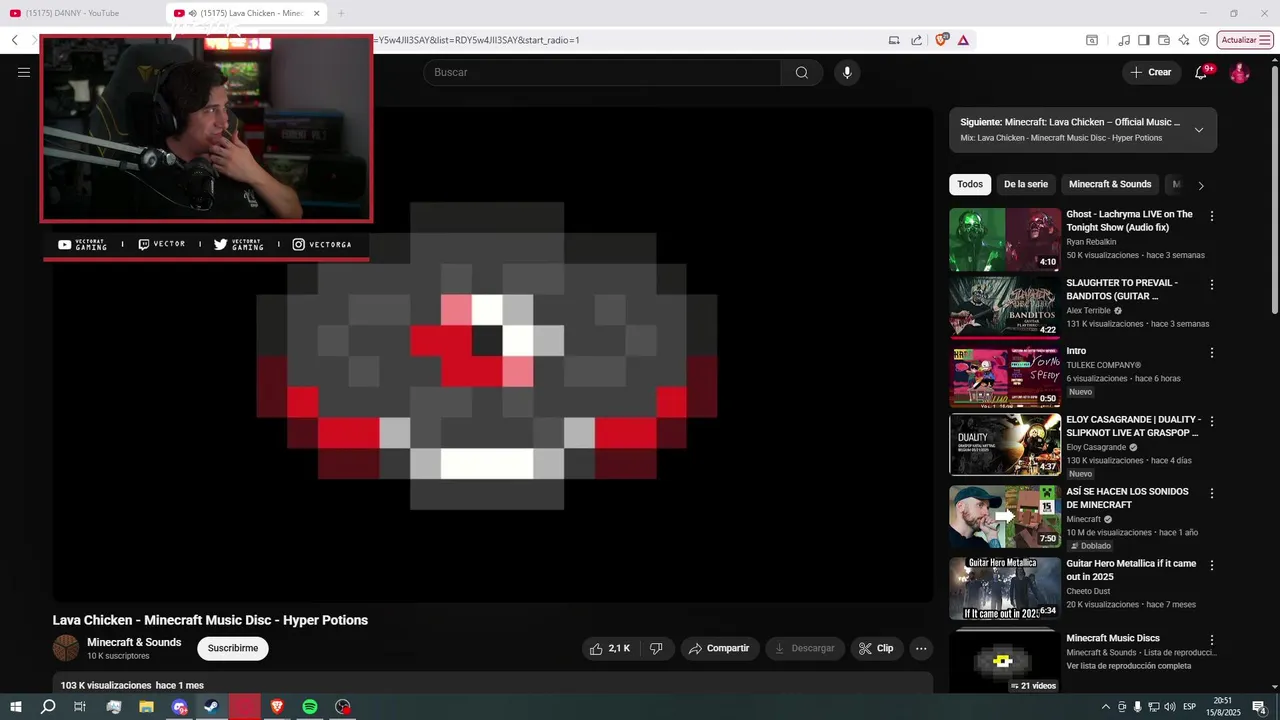Open the Minecraft Music Discs playlist thumbnail
This screenshot has height=720, width=1280.
(1005, 662)
